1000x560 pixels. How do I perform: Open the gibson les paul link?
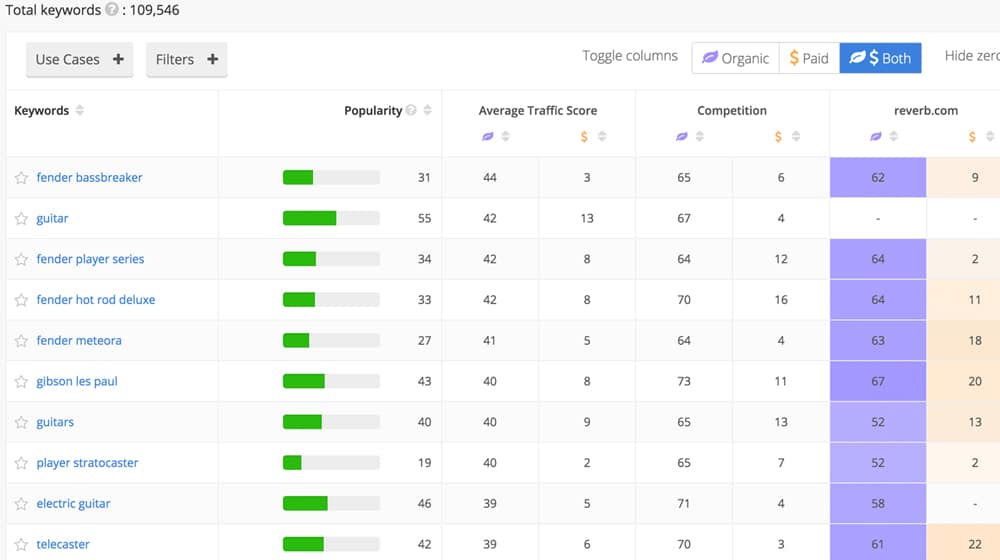click(x=77, y=381)
